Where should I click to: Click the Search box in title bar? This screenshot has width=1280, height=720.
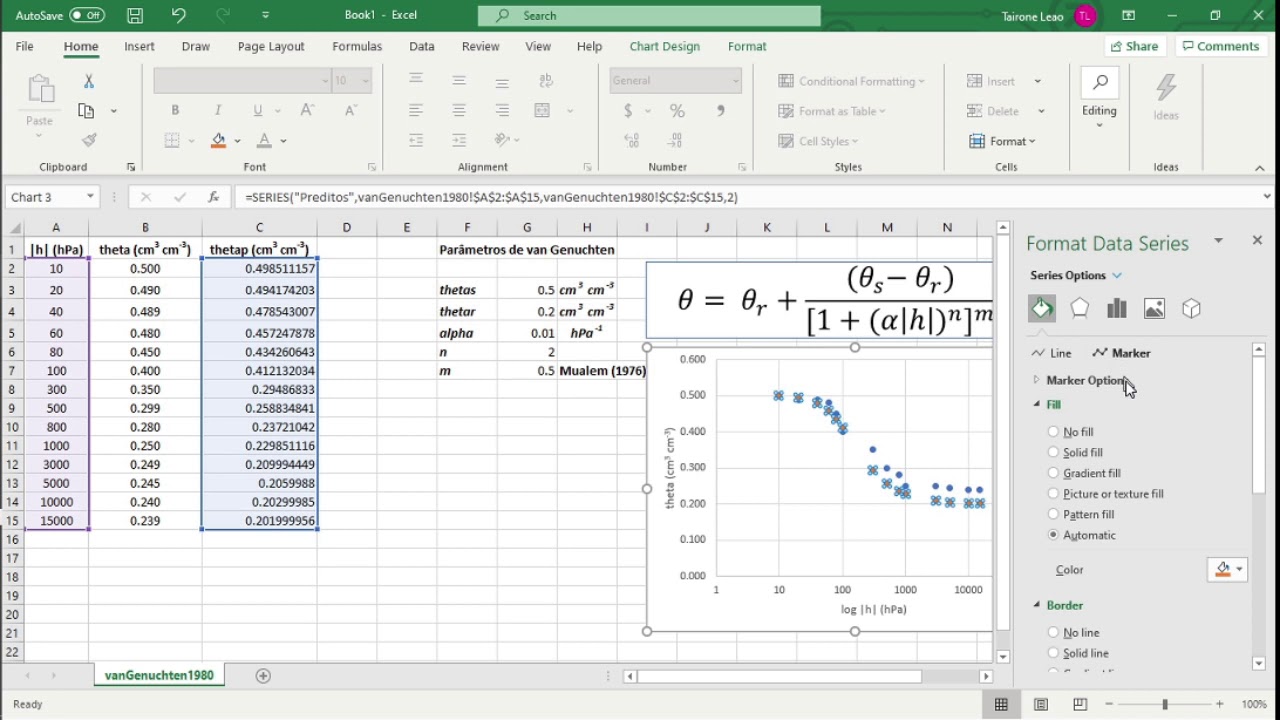[x=649, y=15]
